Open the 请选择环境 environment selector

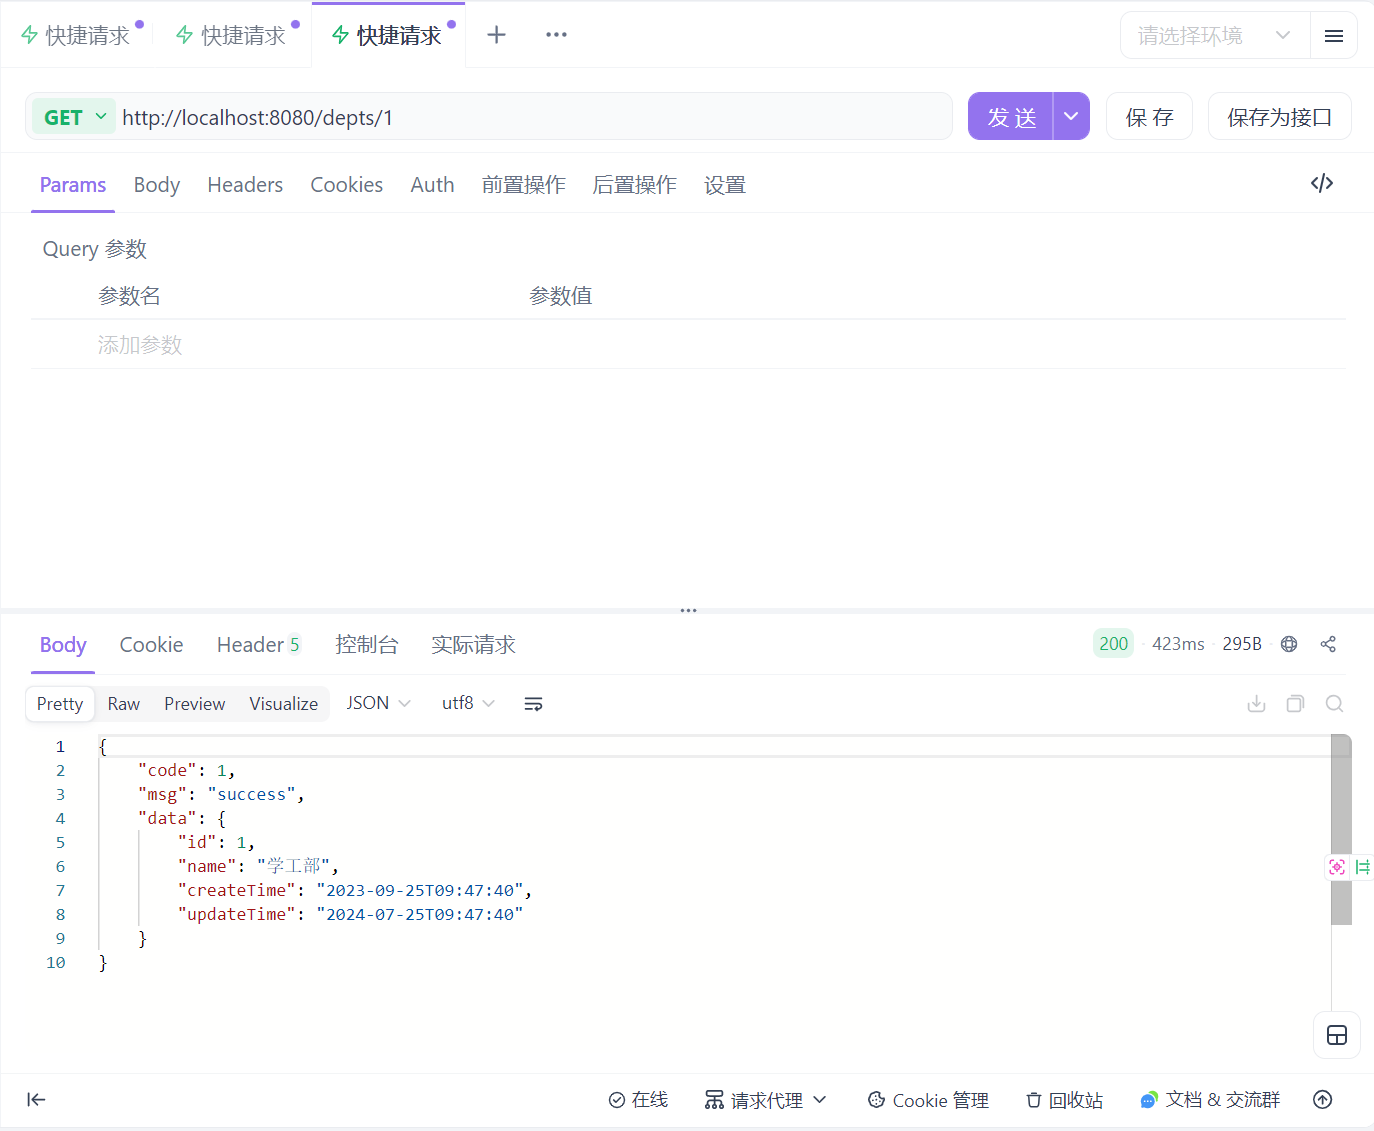pyautogui.click(x=1215, y=36)
